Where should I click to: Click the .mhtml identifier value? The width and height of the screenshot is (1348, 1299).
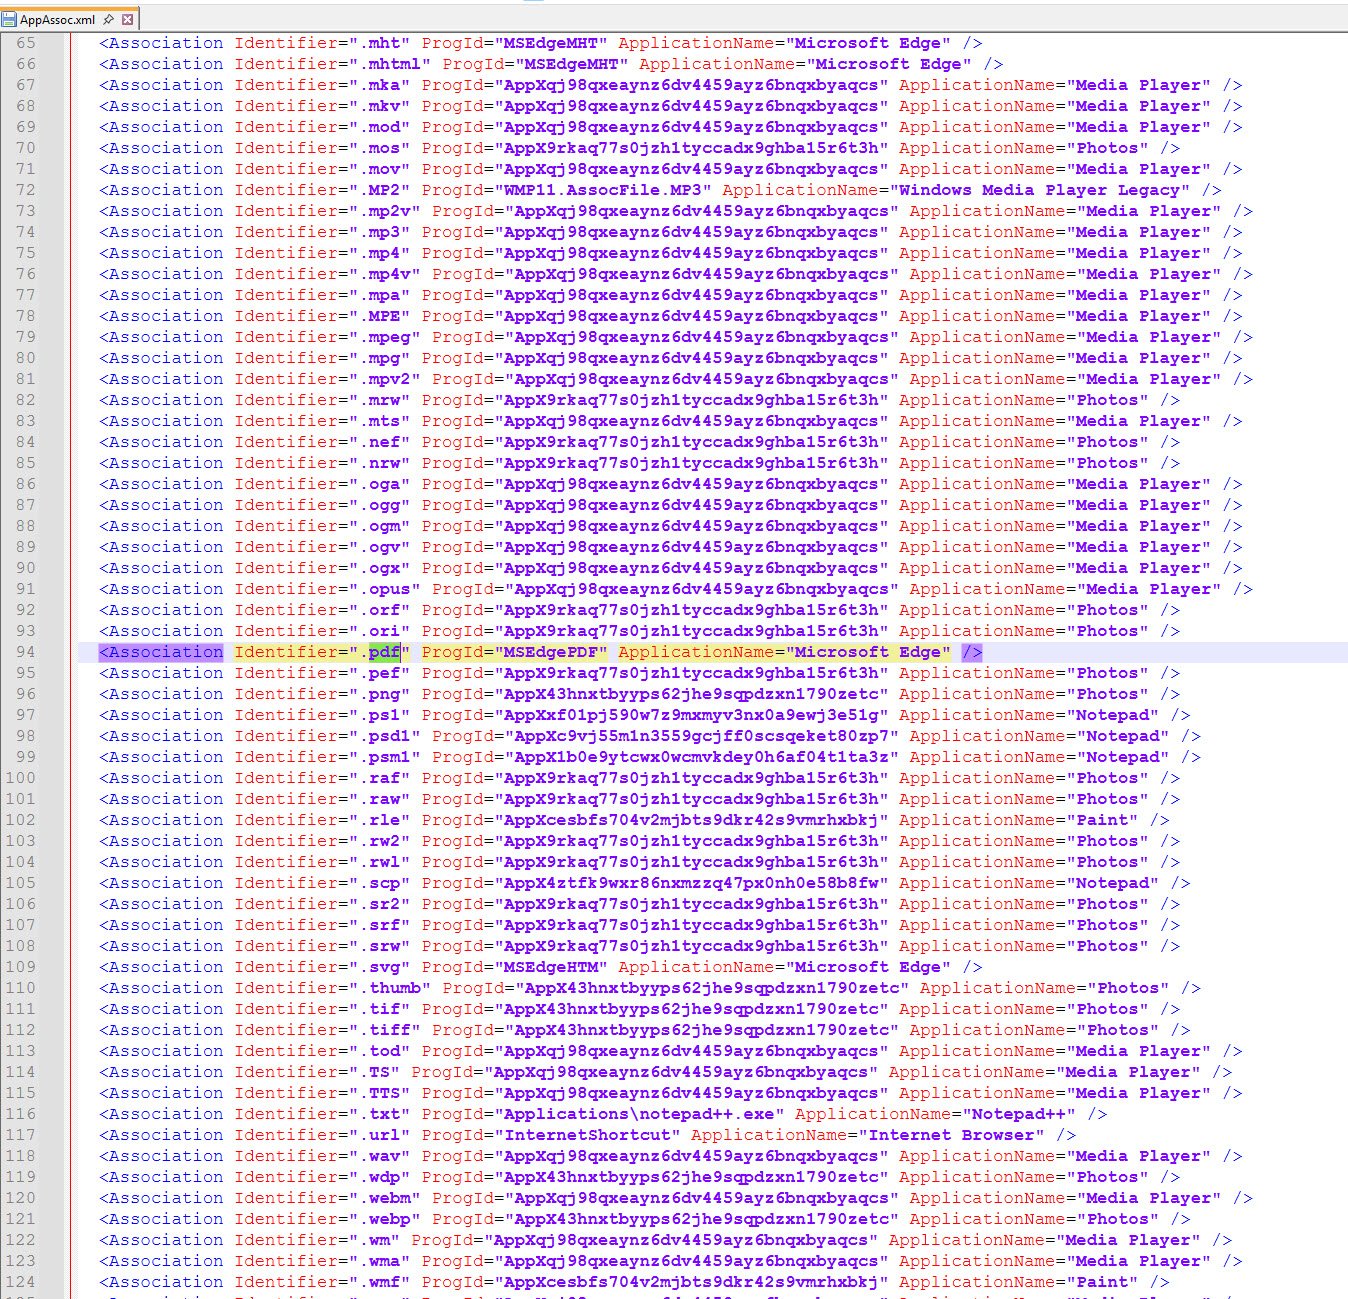point(394,64)
